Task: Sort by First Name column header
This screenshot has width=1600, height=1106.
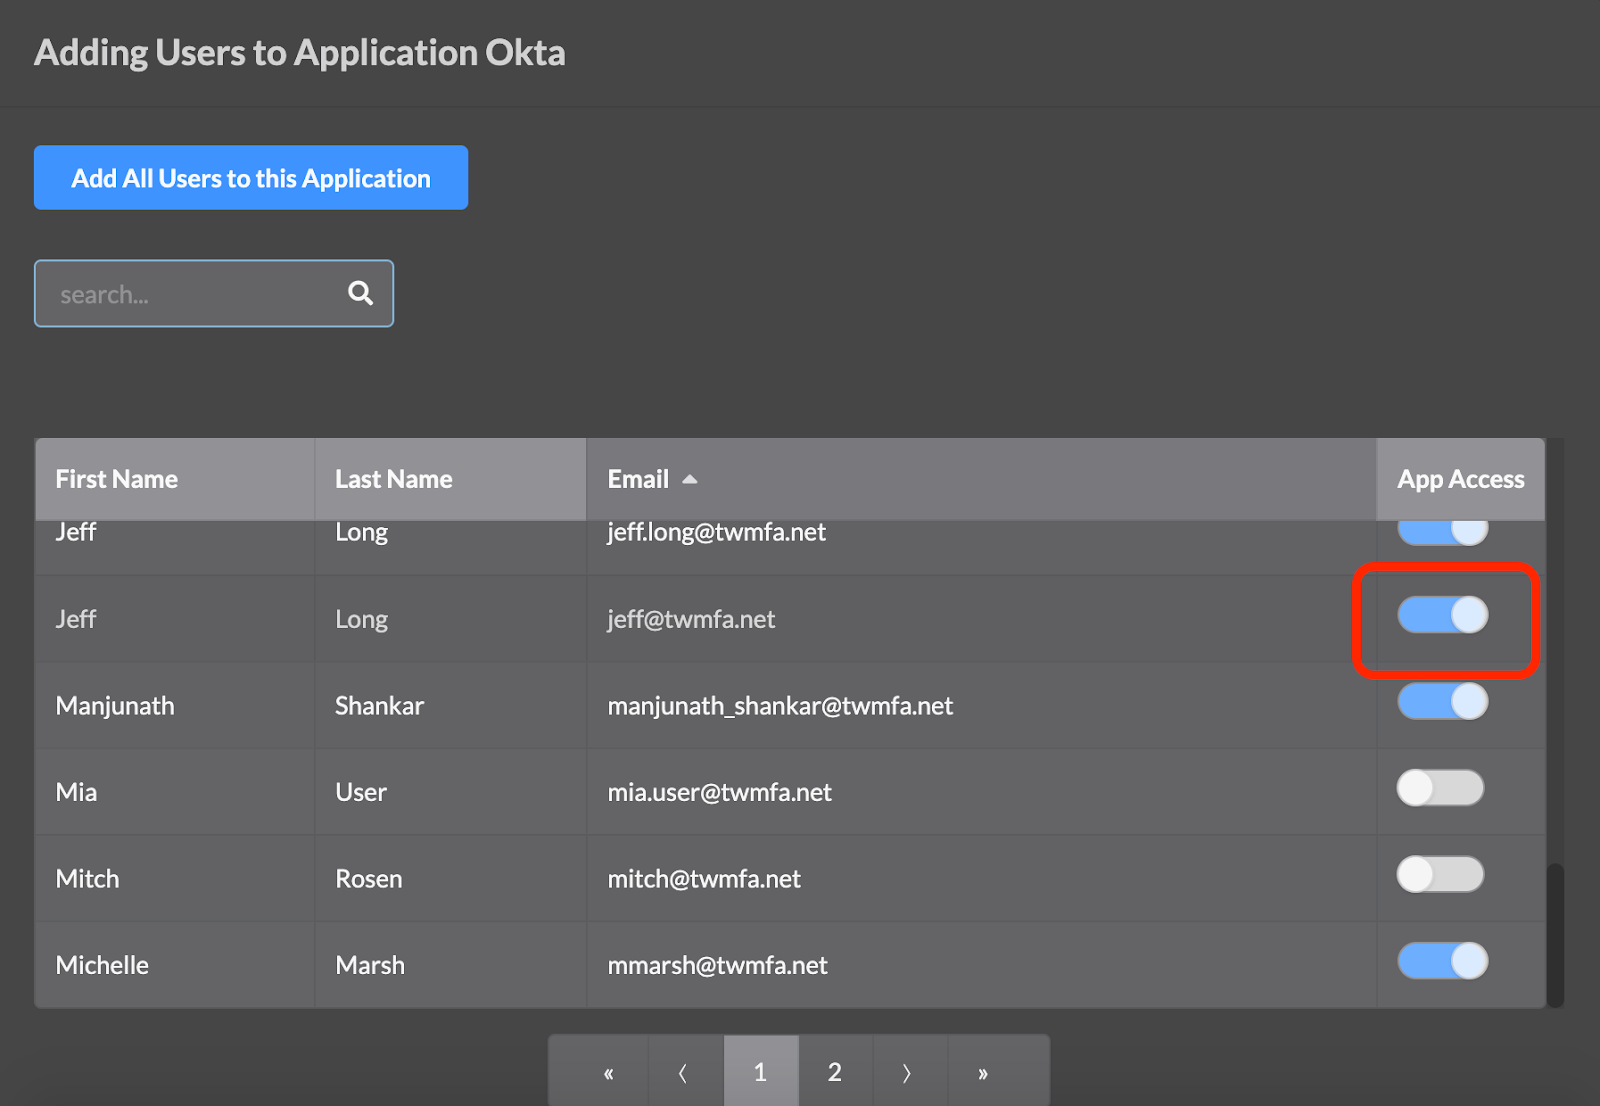Action: (x=175, y=479)
